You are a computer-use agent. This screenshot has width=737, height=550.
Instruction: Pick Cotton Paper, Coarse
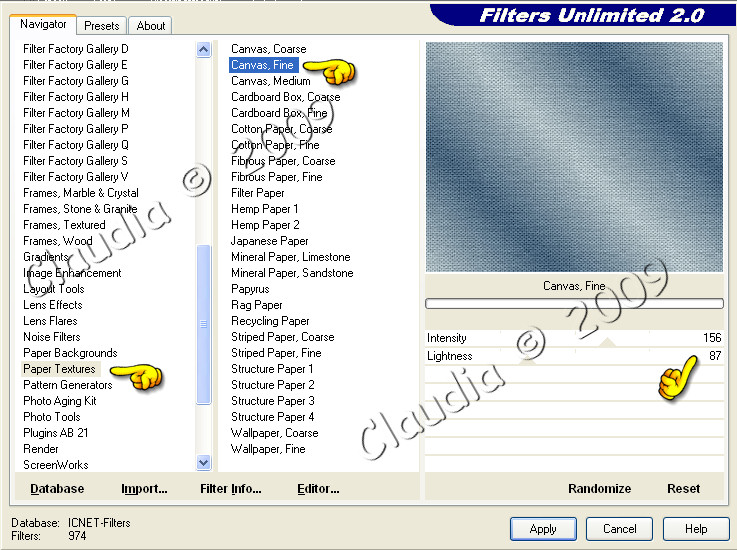coord(282,129)
